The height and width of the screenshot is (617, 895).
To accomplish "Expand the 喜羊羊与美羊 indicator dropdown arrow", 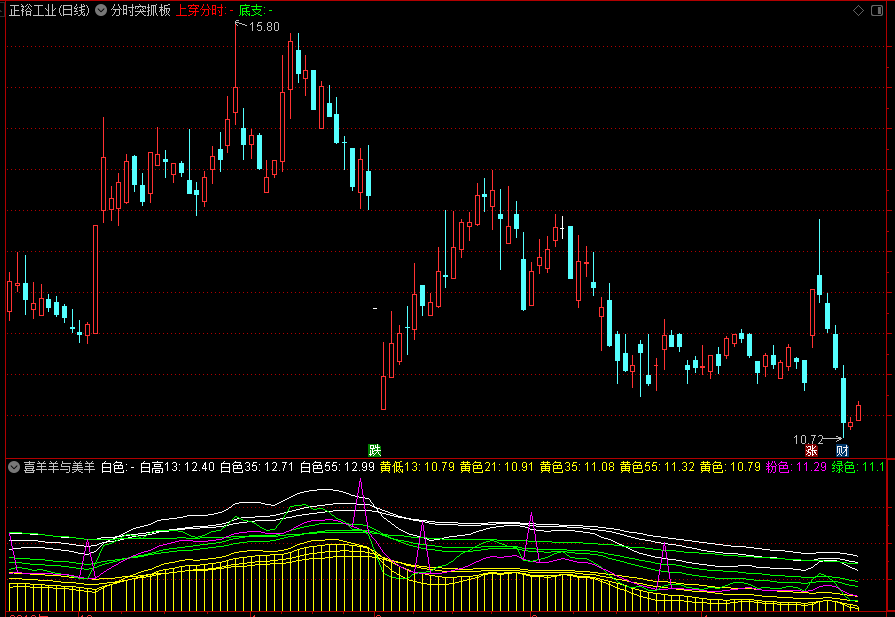I will [14, 467].
